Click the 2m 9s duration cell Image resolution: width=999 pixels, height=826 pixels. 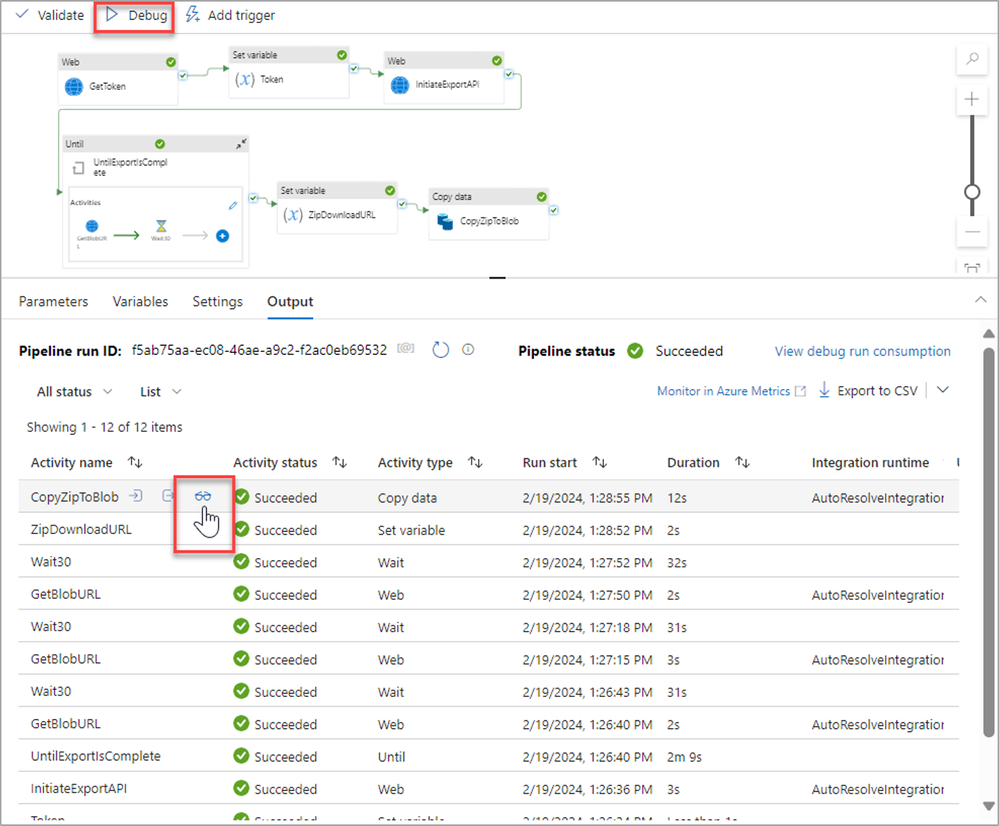(684, 757)
